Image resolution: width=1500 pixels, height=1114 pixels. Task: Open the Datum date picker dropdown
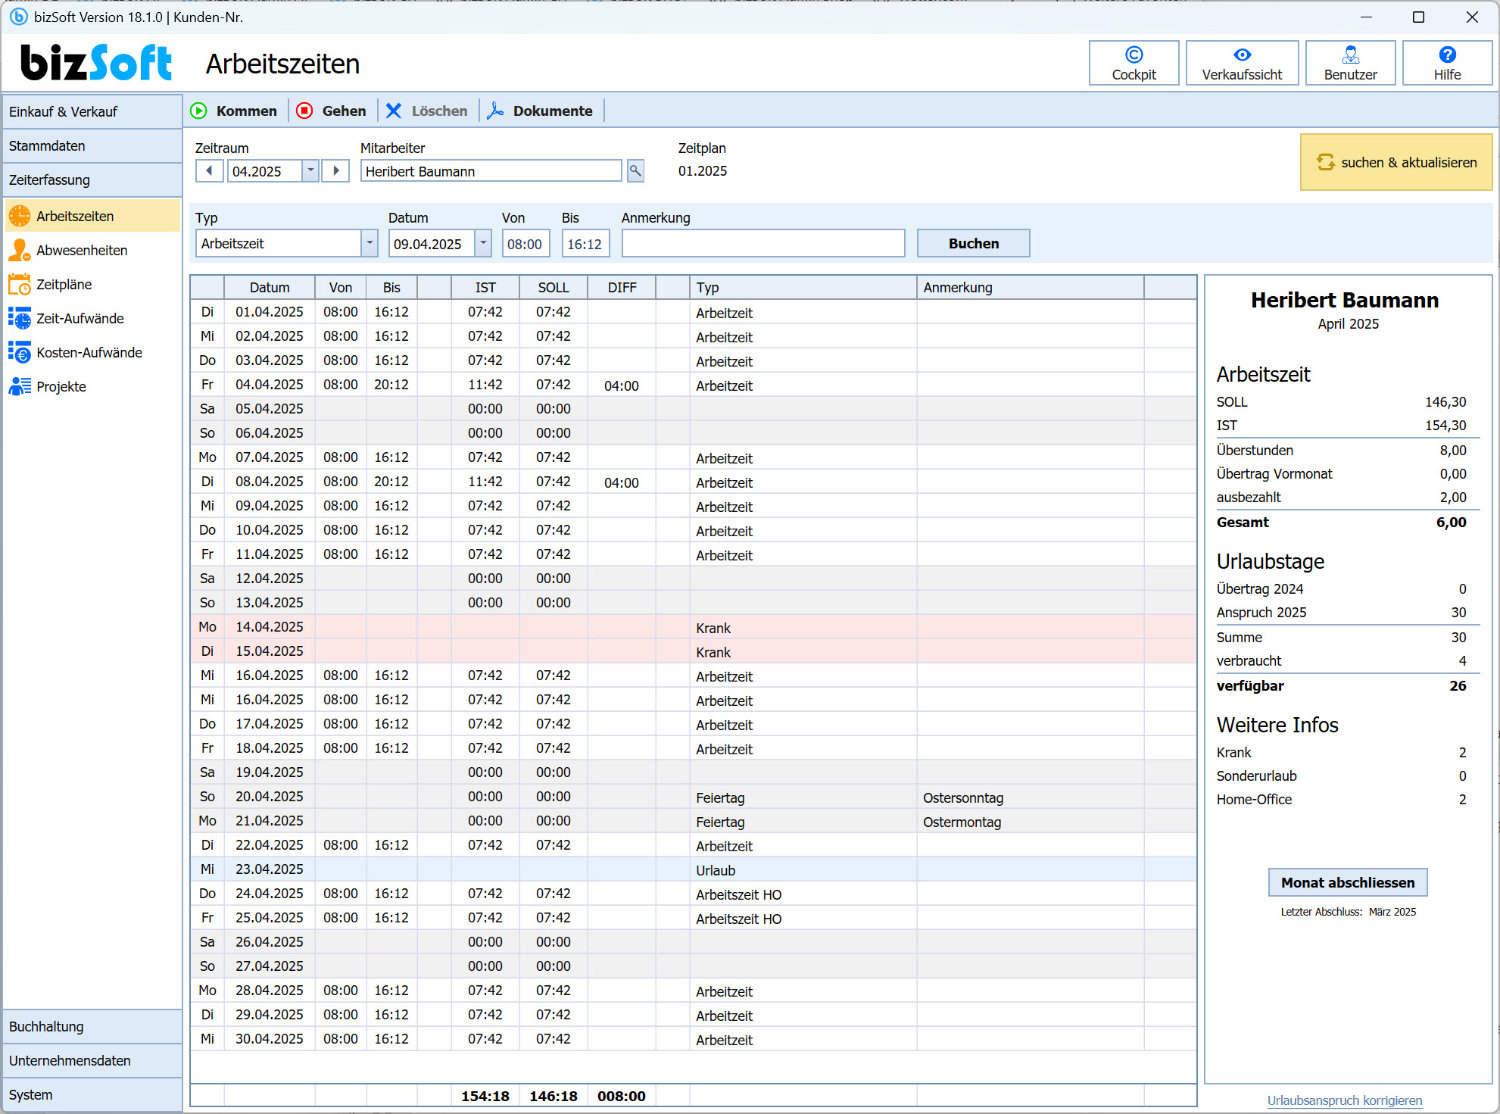[483, 243]
